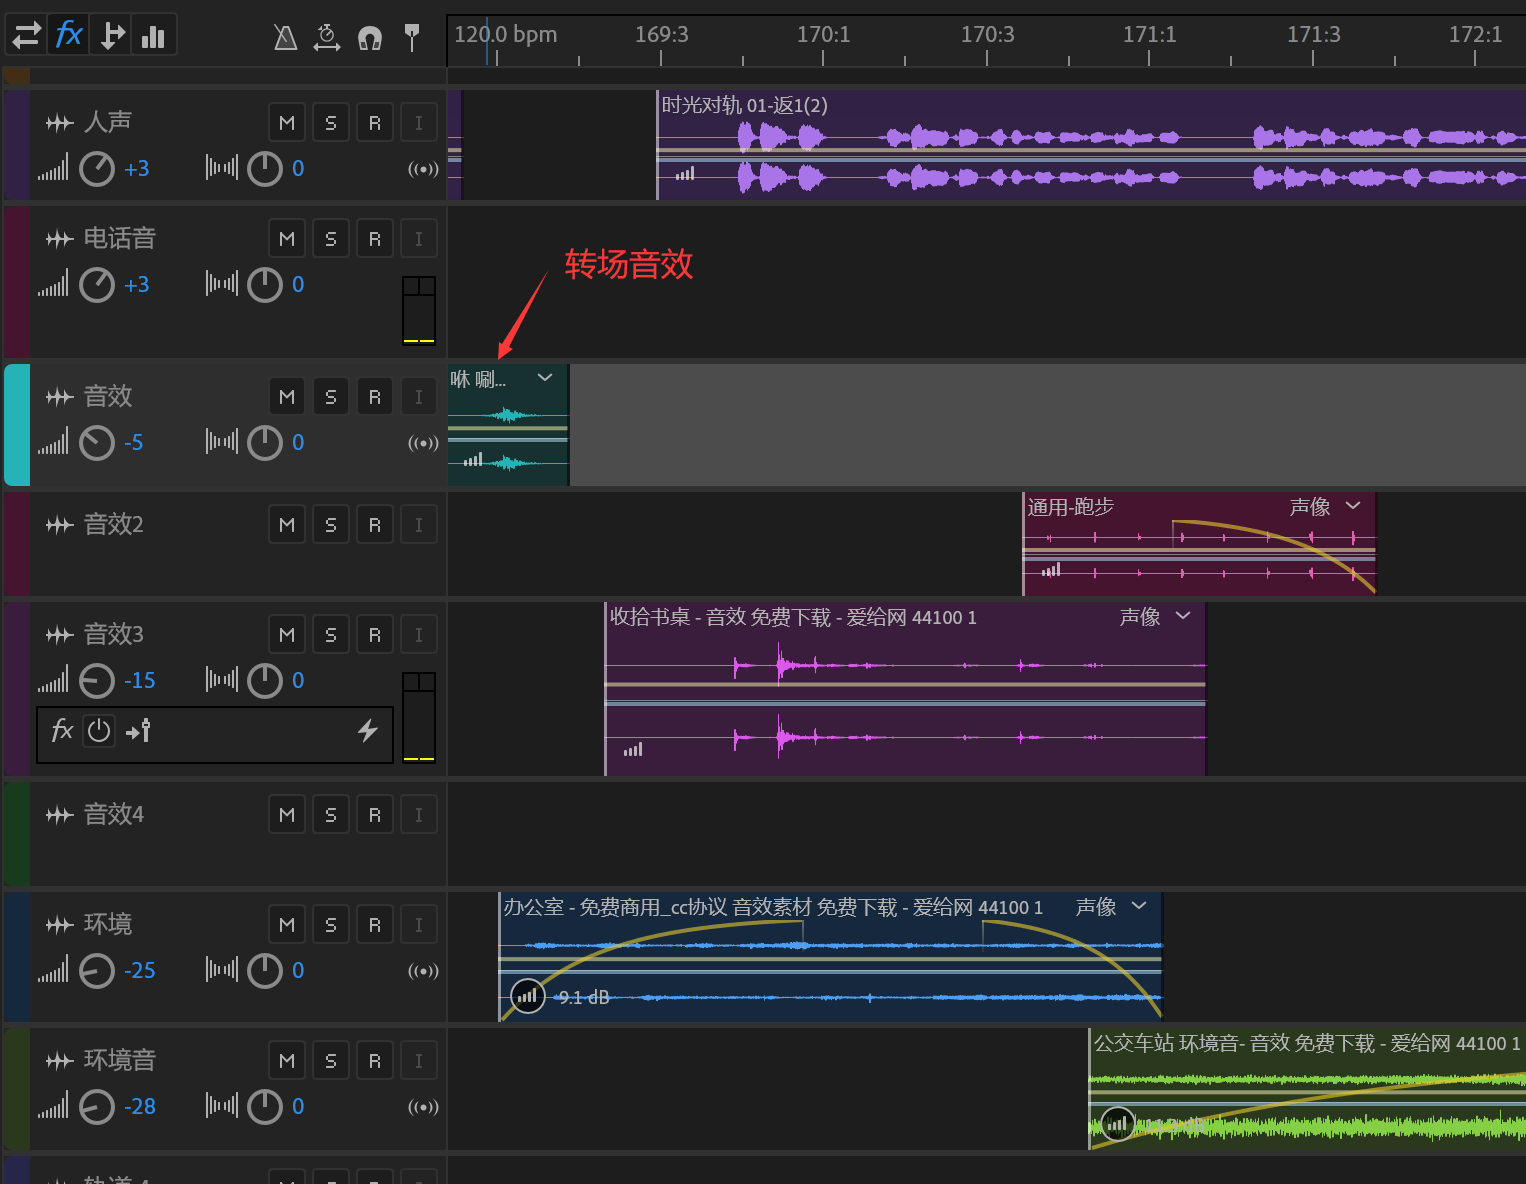Toggle the snapping magnet icon
Image resolution: width=1526 pixels, height=1184 pixels.
pyautogui.click(x=370, y=39)
